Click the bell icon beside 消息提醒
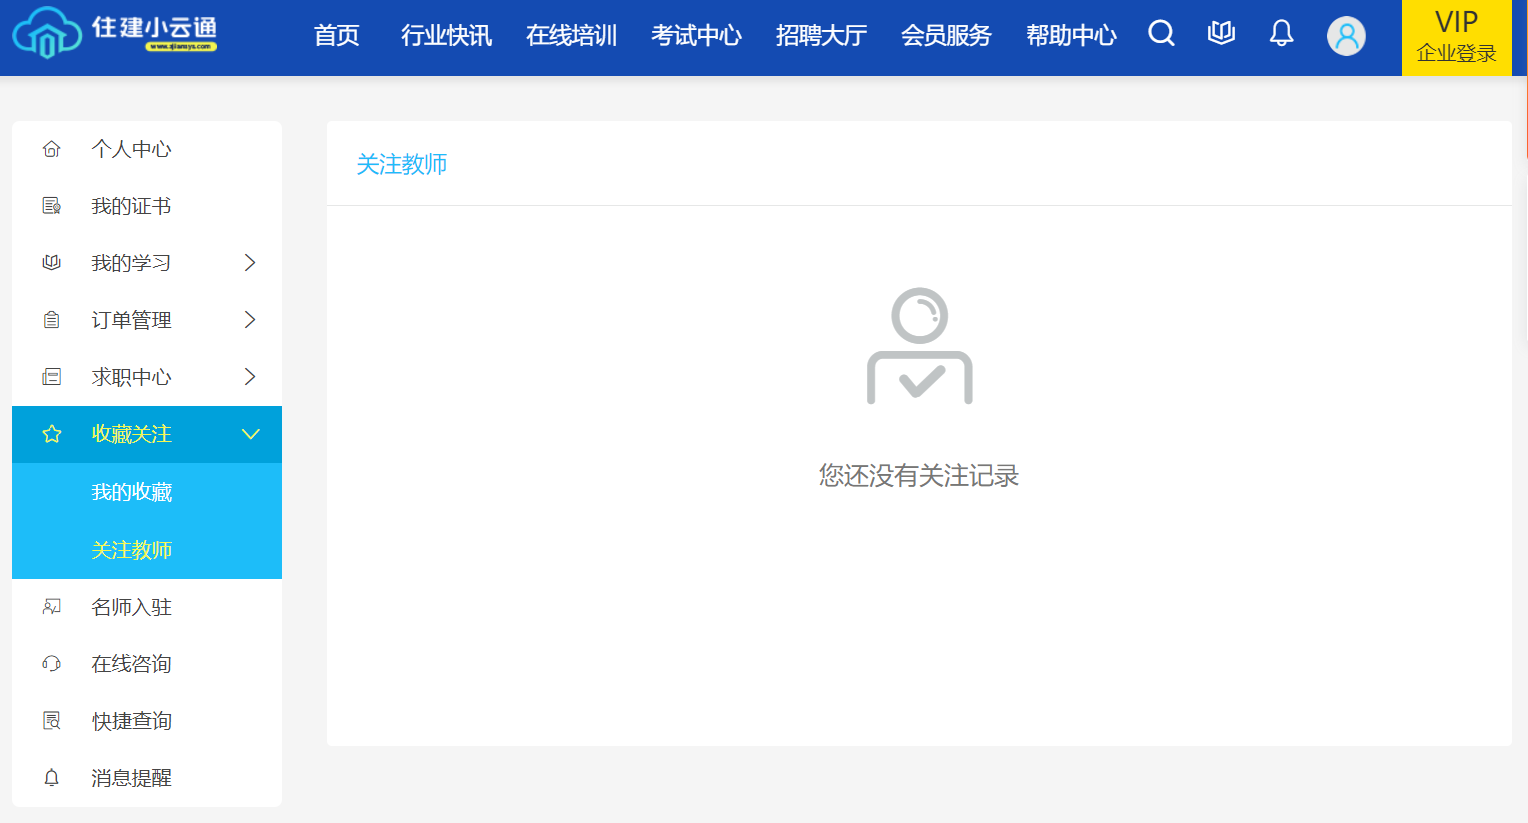1528x823 pixels. click(x=52, y=778)
